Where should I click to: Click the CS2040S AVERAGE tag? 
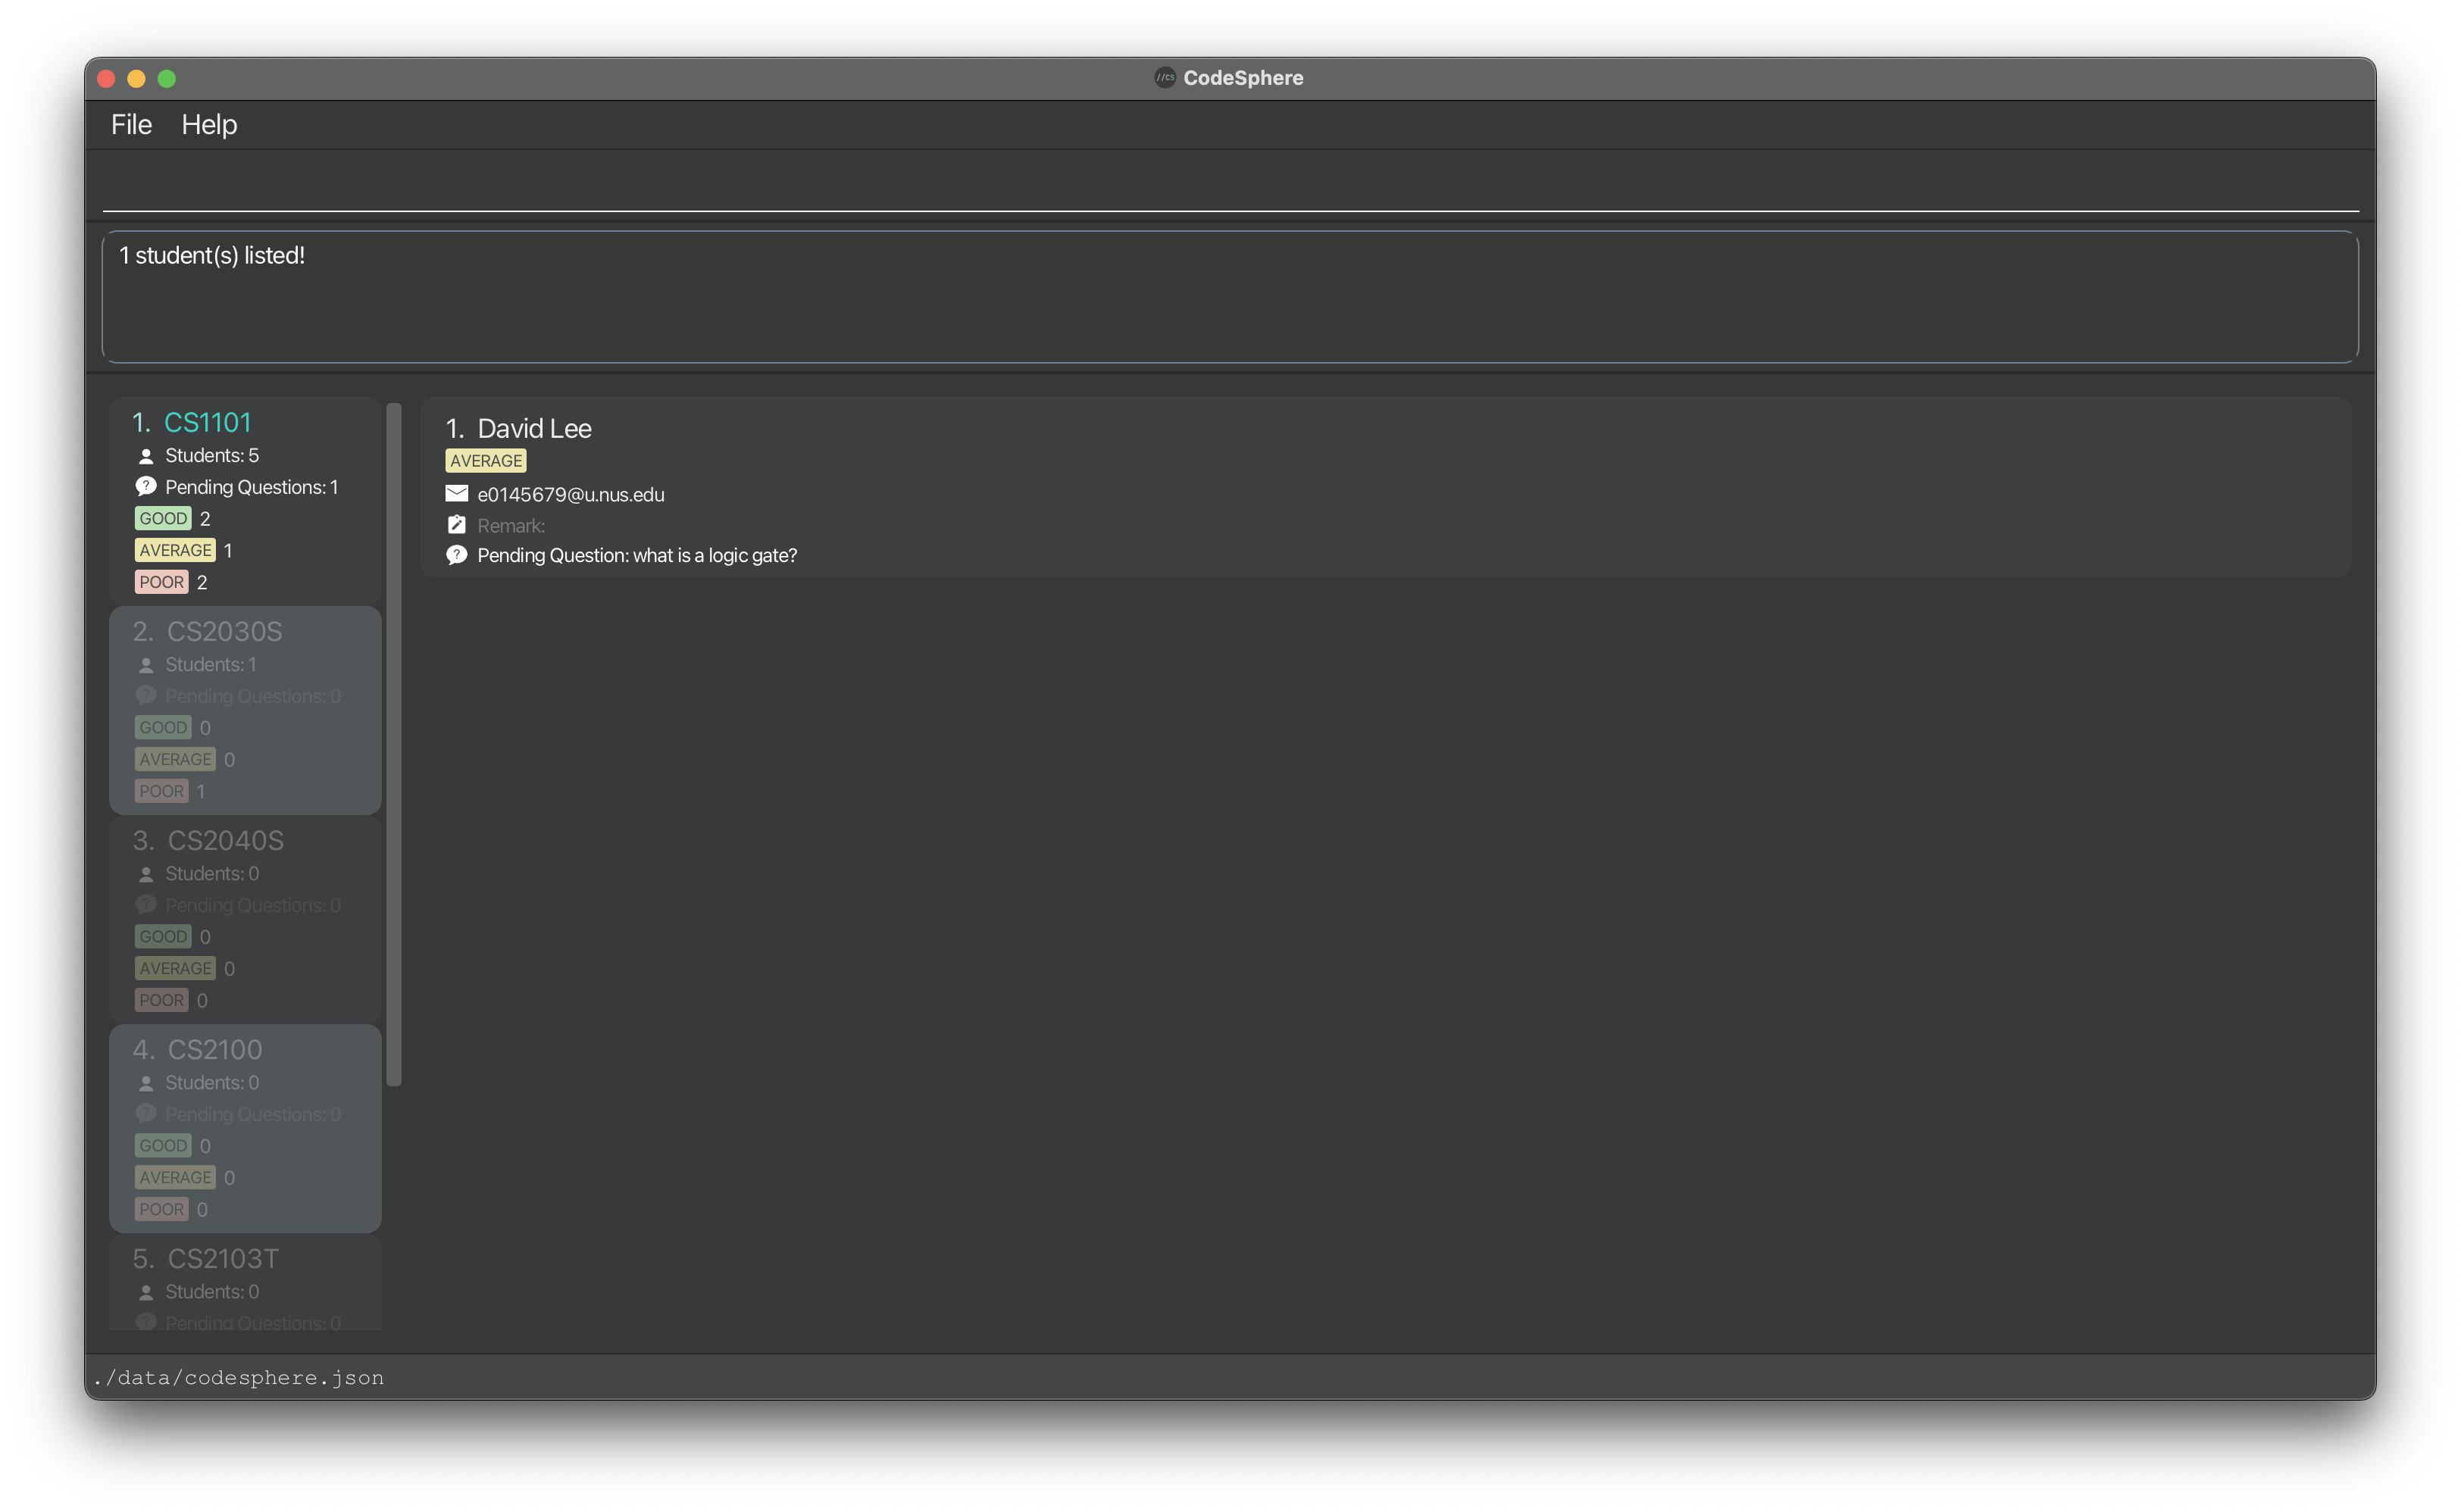(175, 968)
